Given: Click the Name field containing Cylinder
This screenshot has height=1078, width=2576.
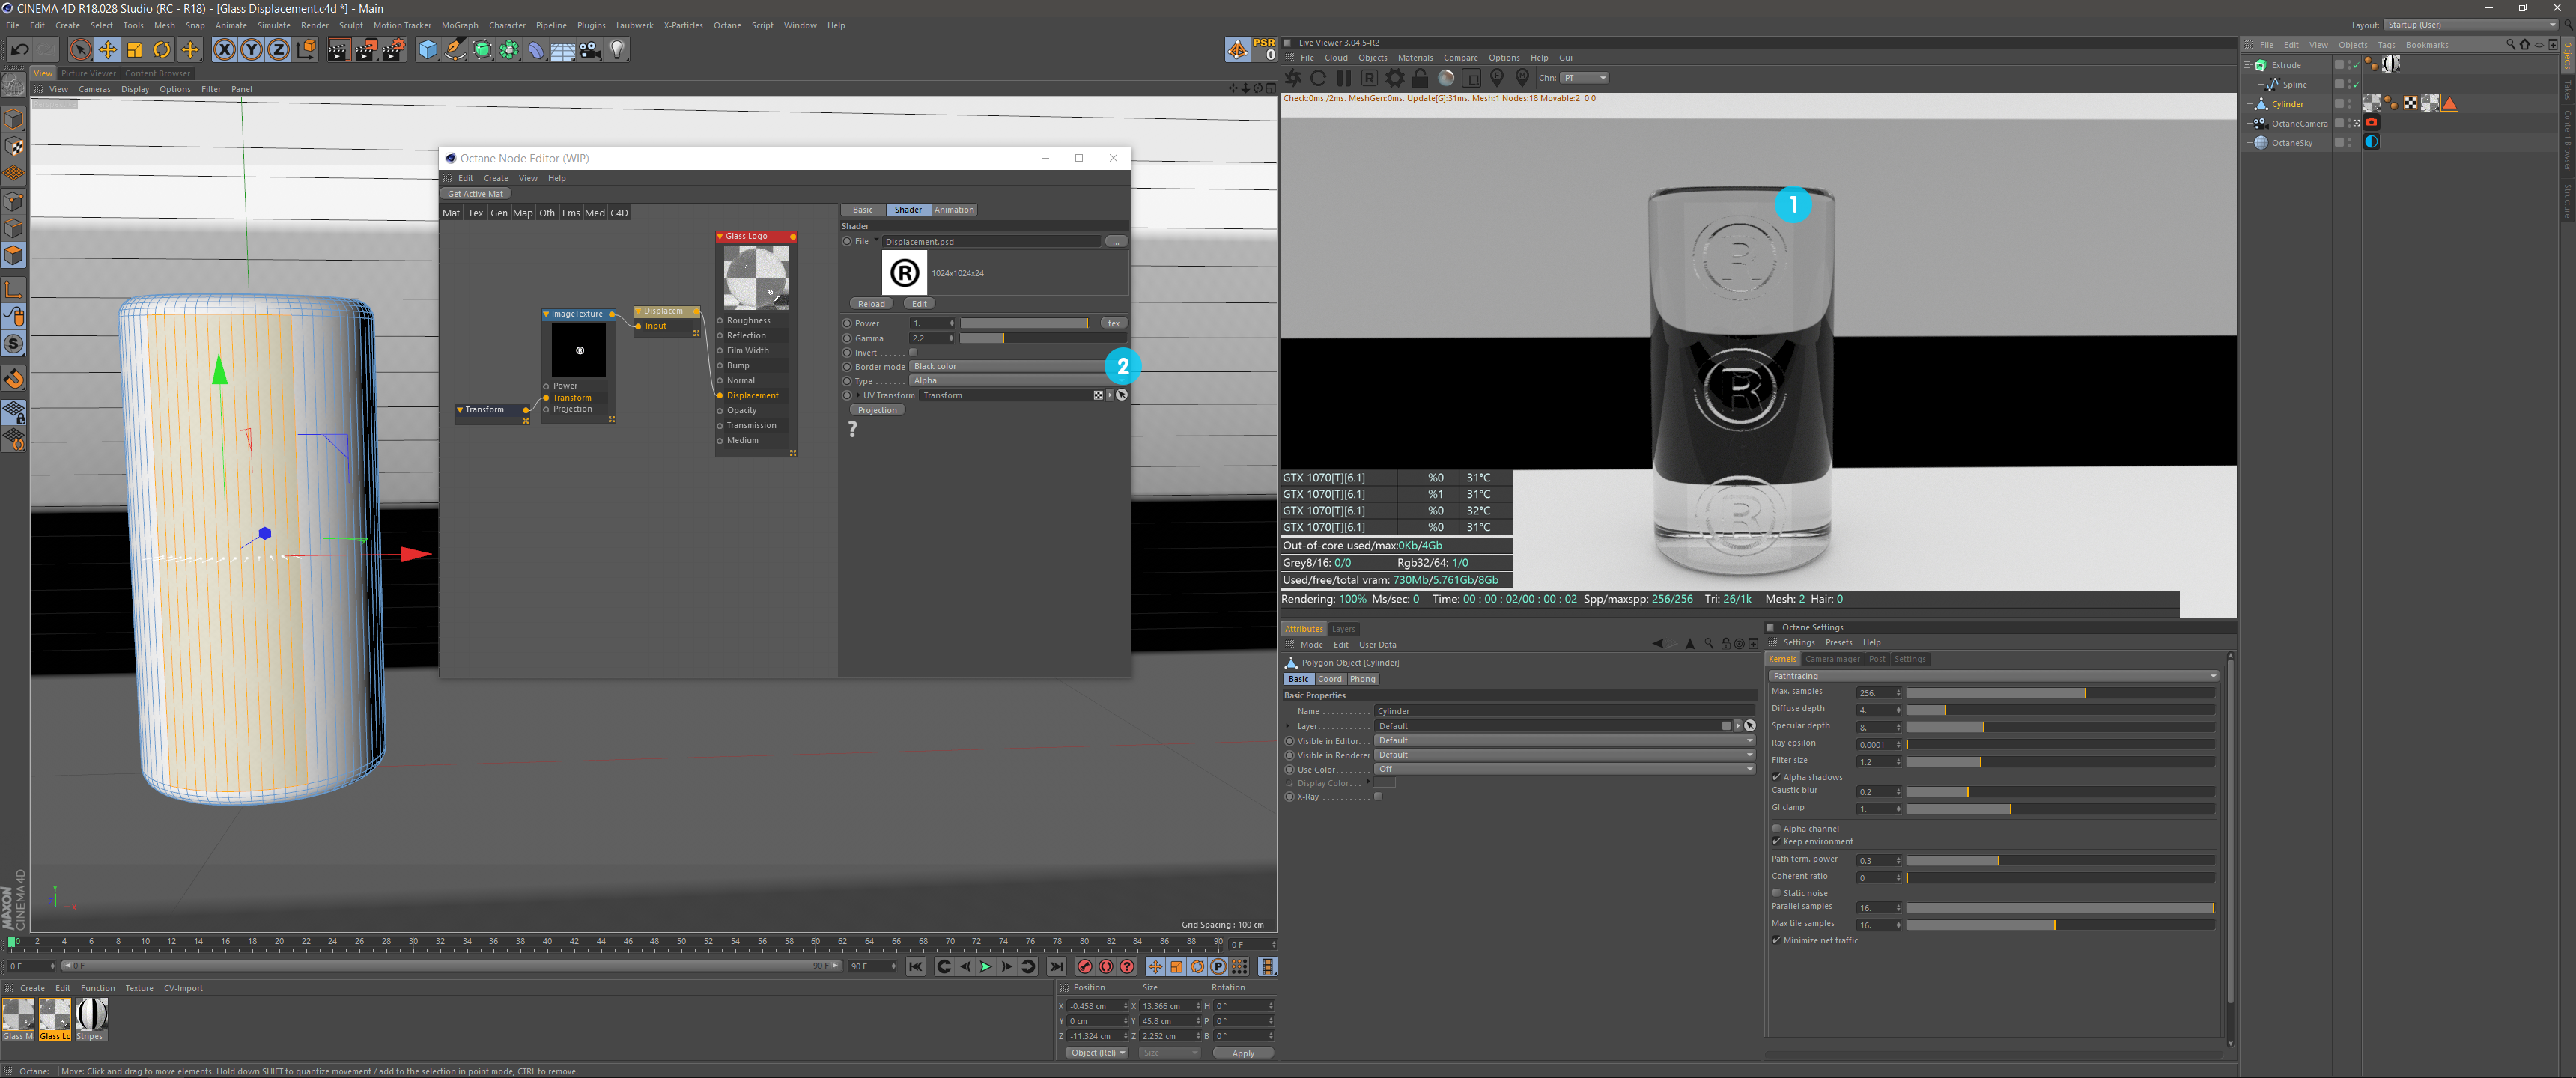Looking at the screenshot, I should coord(1564,711).
